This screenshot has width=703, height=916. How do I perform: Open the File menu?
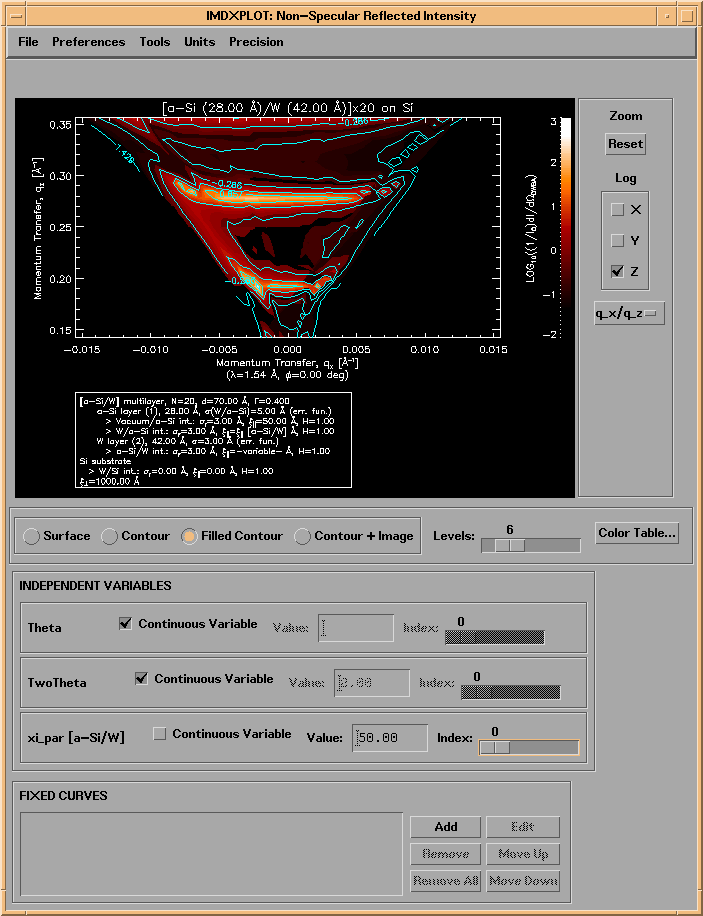[28, 42]
